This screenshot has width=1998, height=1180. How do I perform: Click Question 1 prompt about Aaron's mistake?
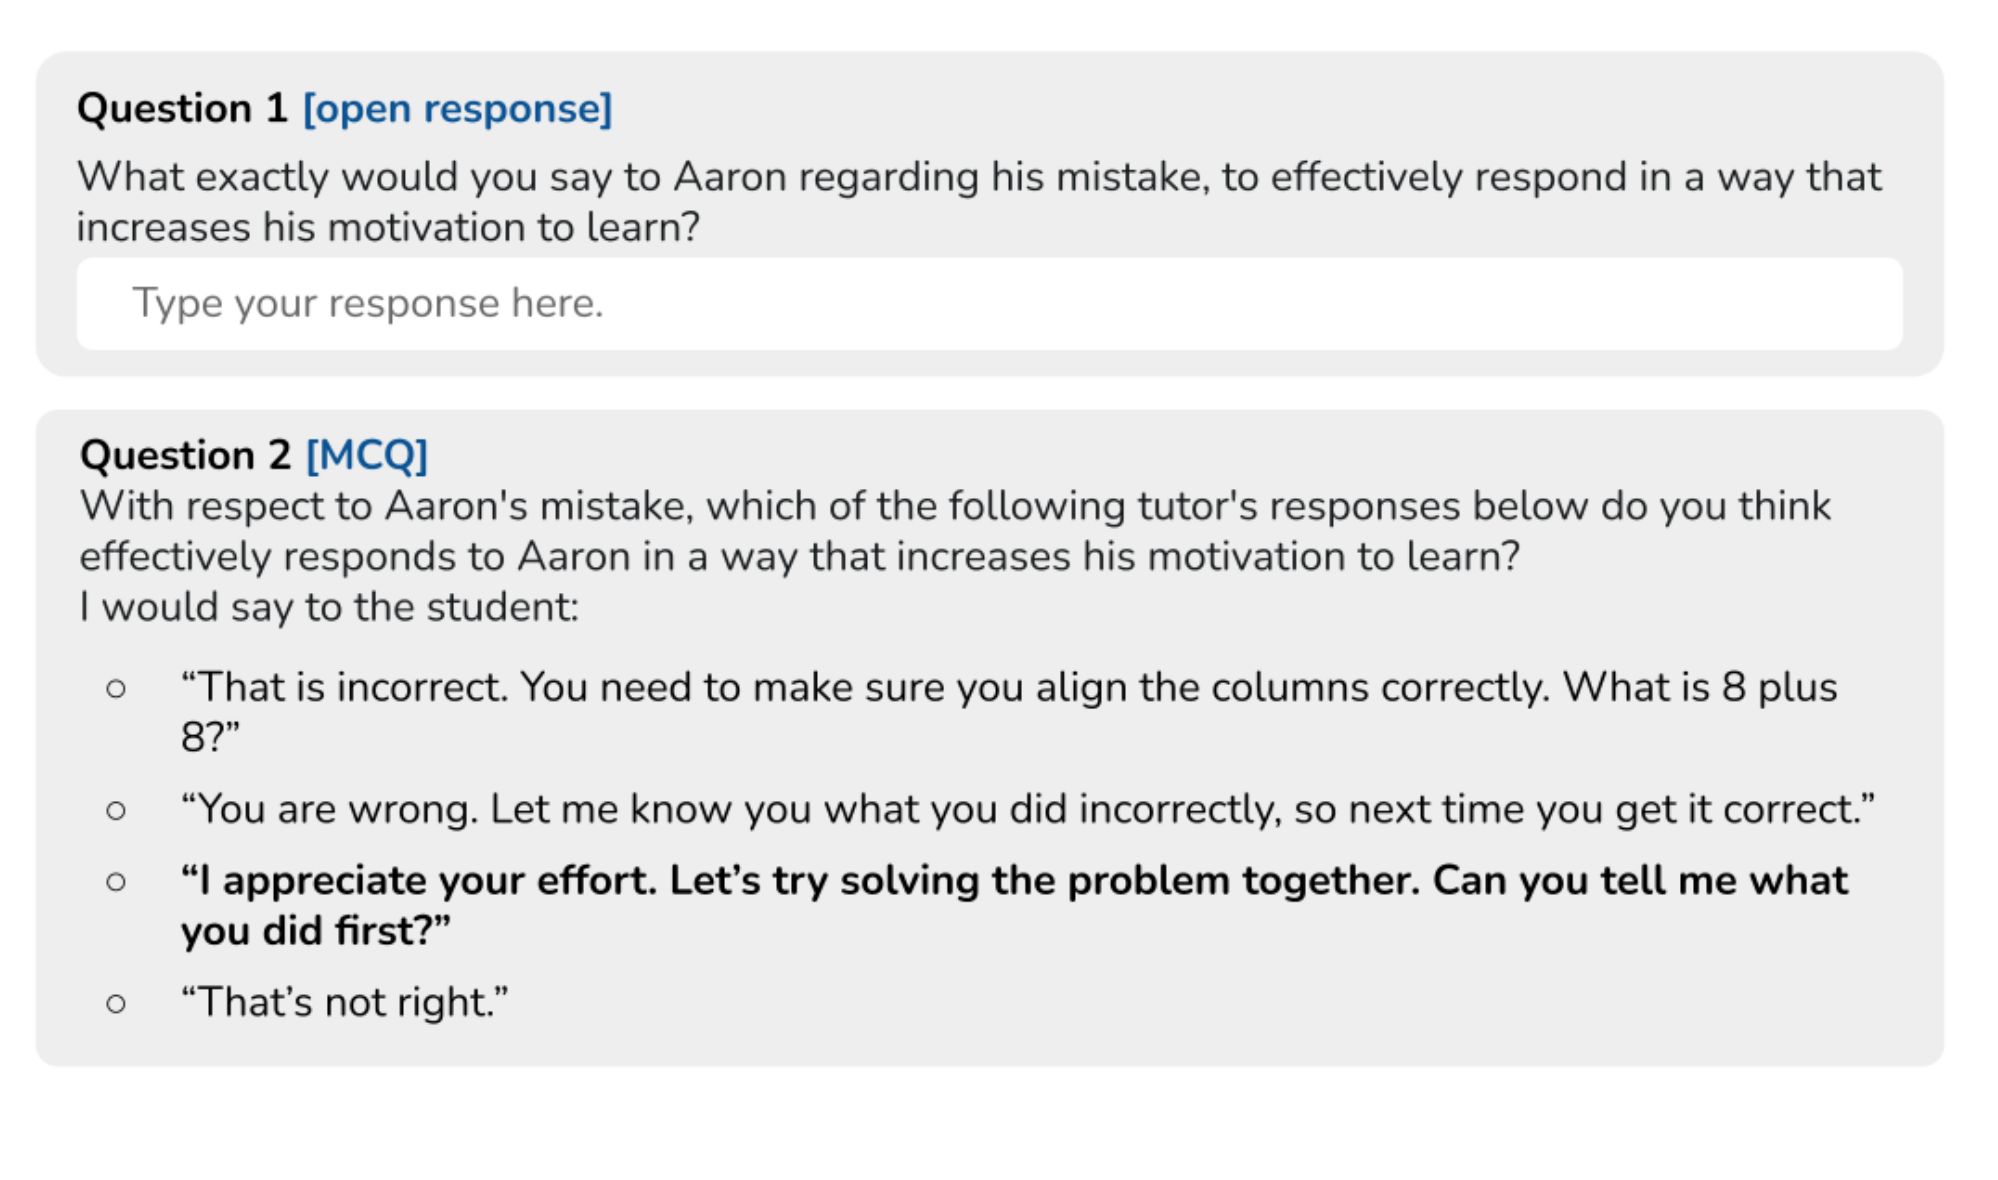[979, 201]
